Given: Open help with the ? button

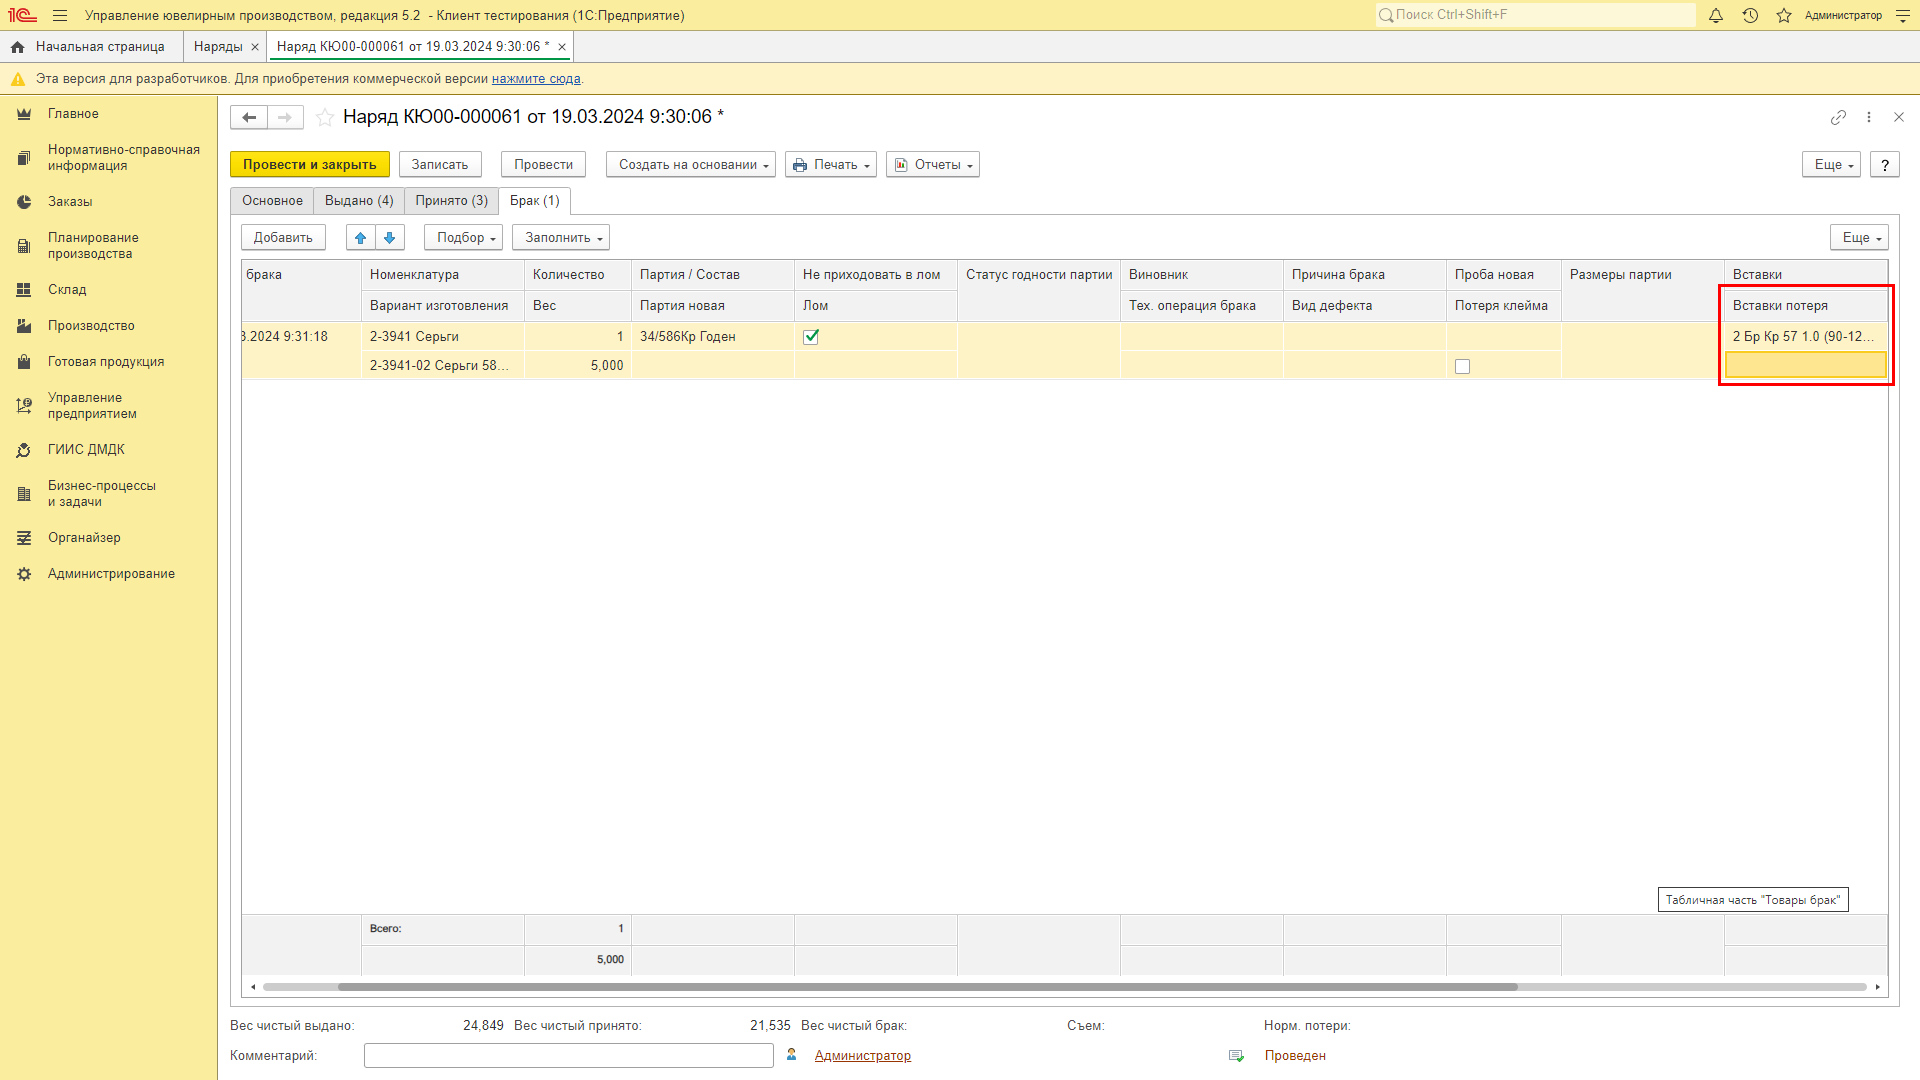Looking at the screenshot, I should (1885, 165).
